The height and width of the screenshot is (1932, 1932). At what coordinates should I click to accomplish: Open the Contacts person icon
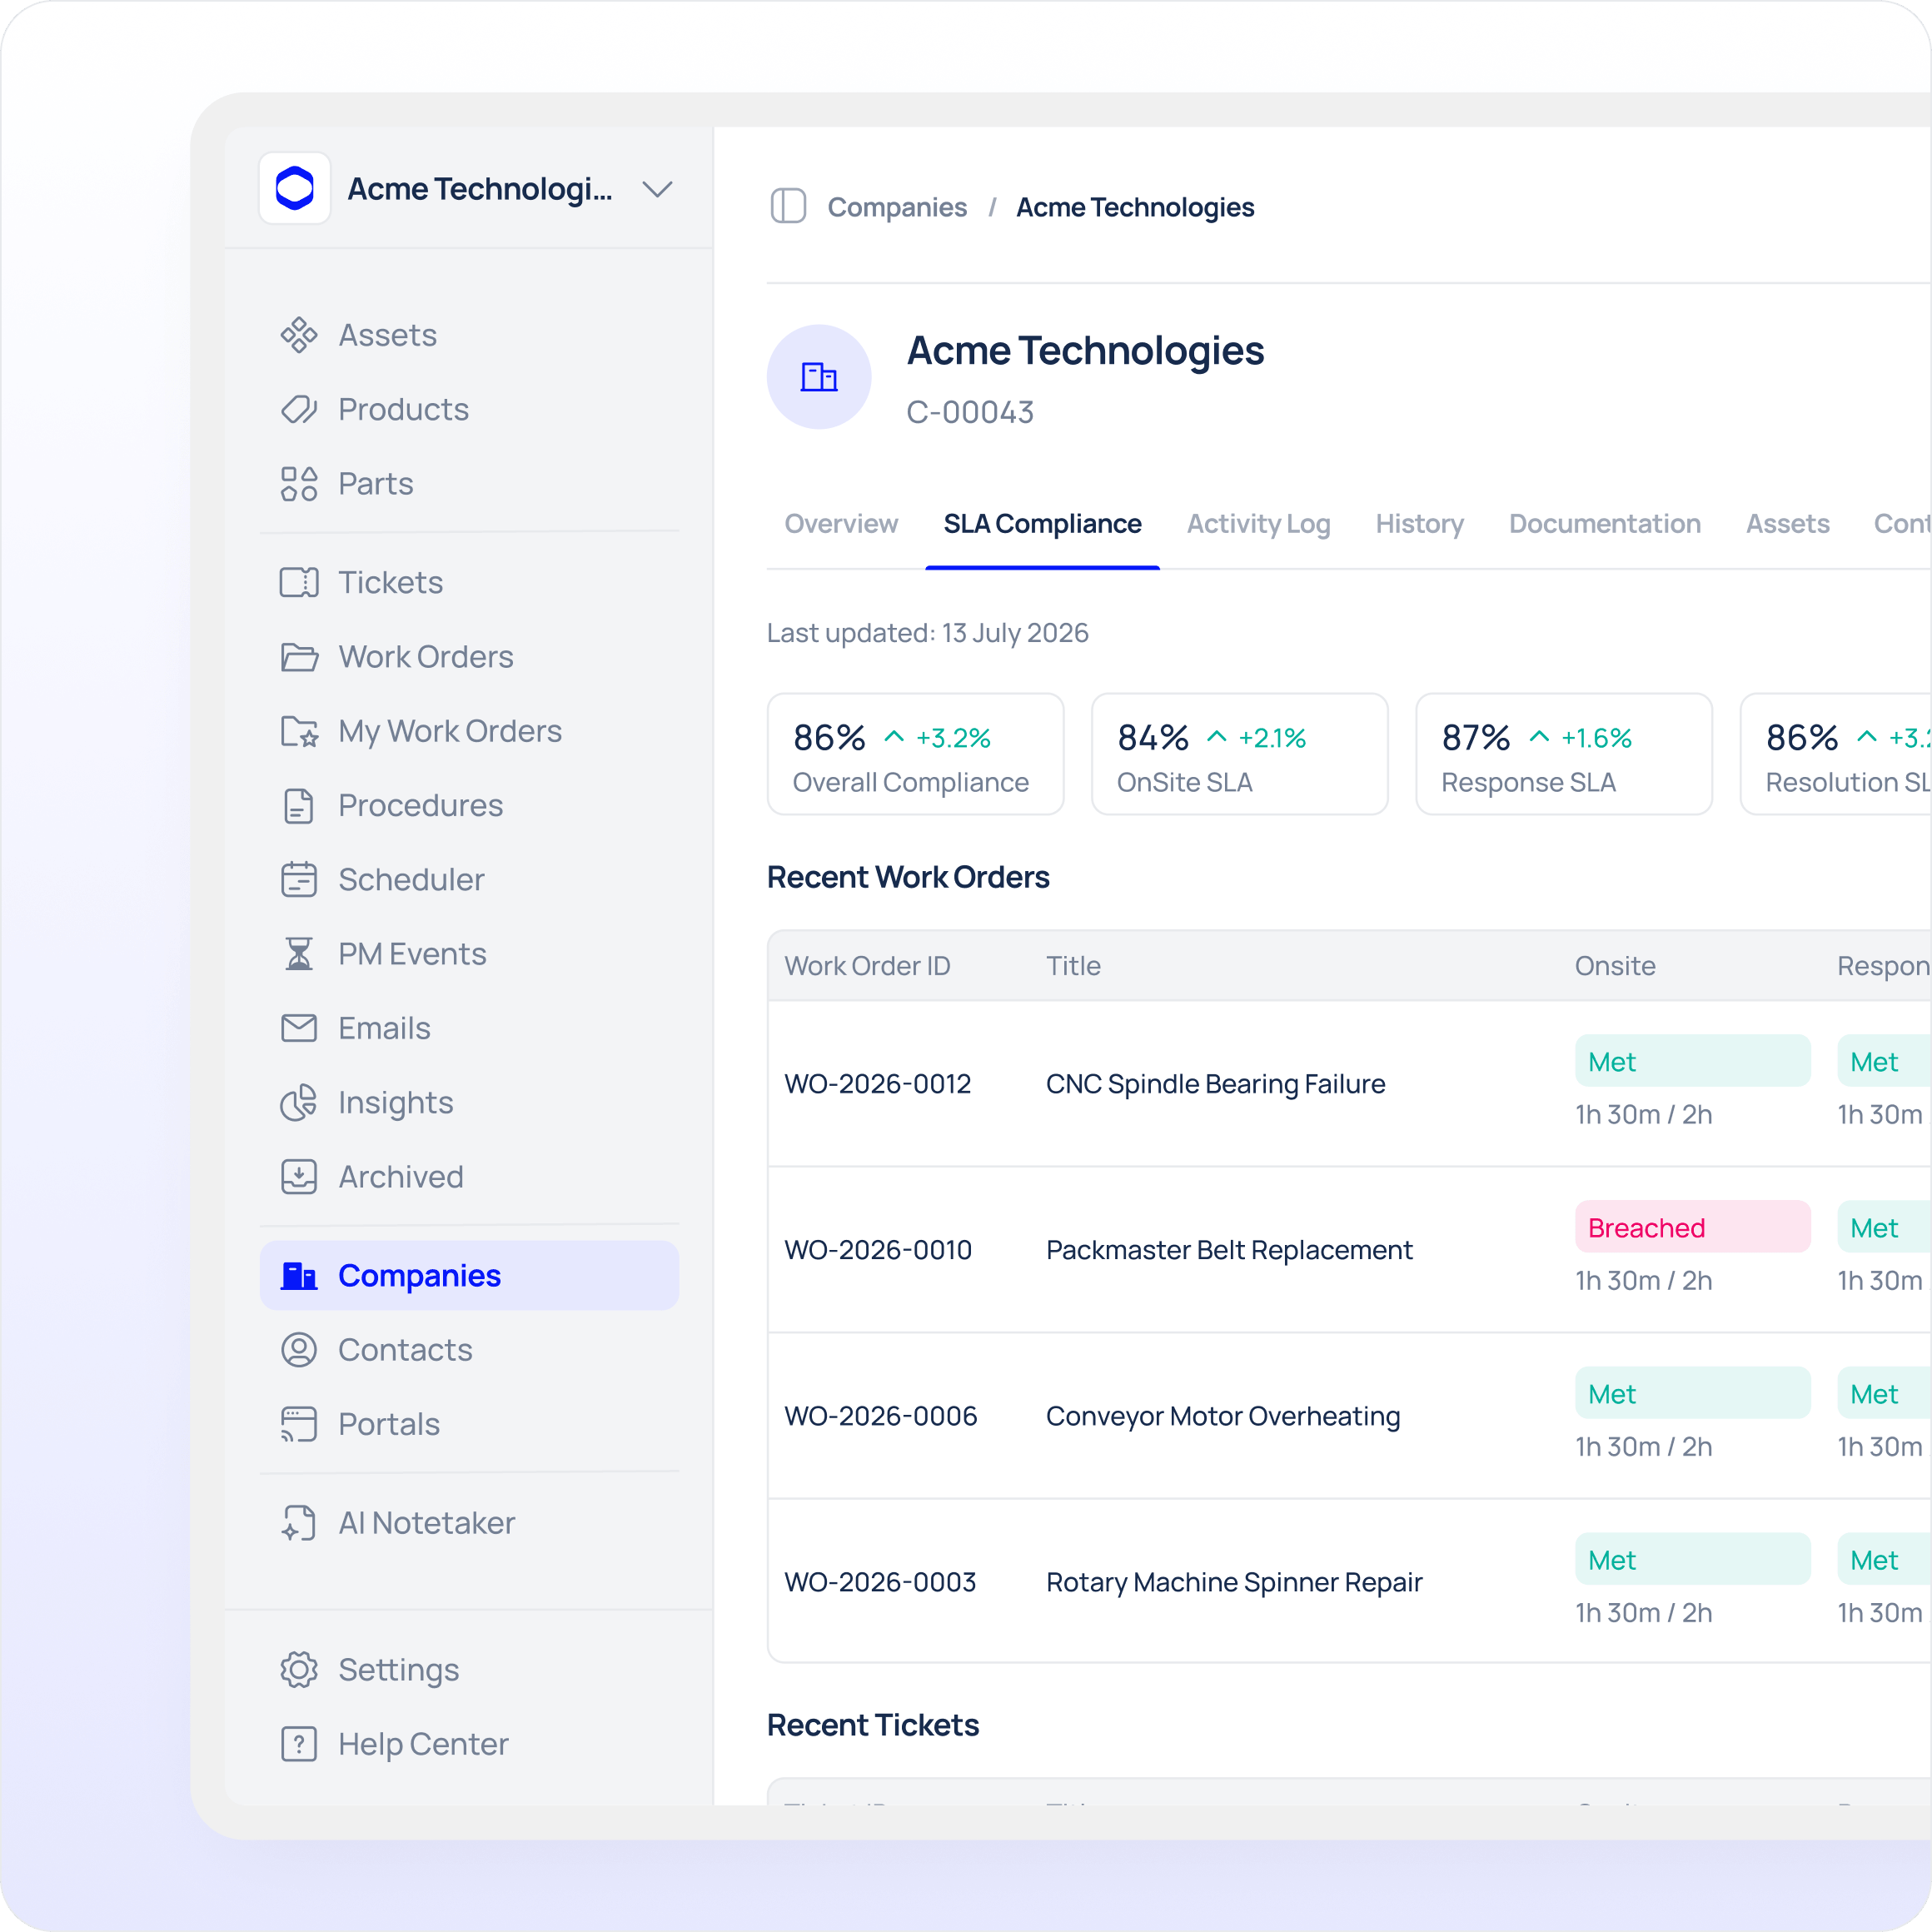click(x=298, y=1349)
